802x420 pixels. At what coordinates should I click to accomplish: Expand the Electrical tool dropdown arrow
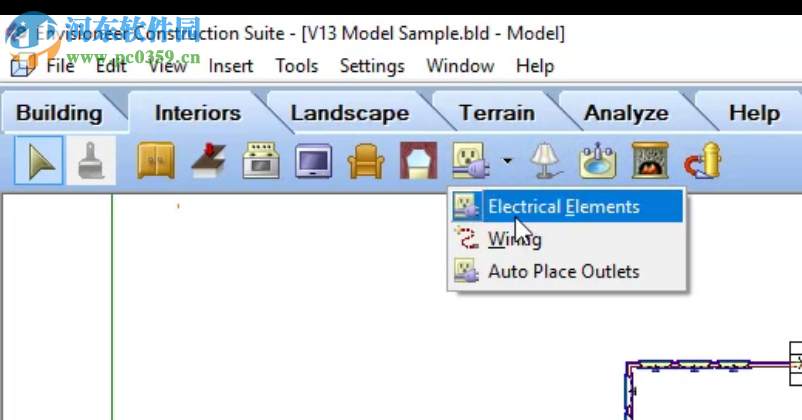[x=507, y=161]
